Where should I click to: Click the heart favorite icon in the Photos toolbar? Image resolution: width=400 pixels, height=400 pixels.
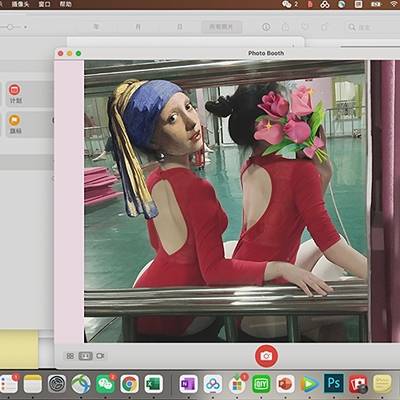[305, 27]
